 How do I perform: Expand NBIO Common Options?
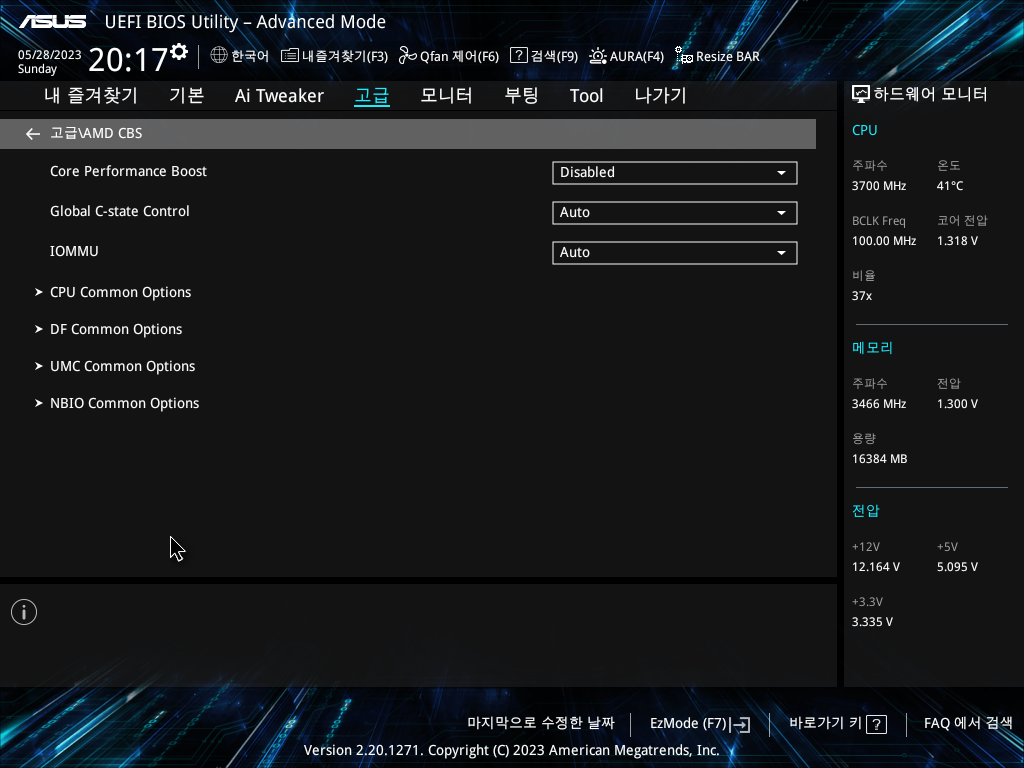point(125,404)
